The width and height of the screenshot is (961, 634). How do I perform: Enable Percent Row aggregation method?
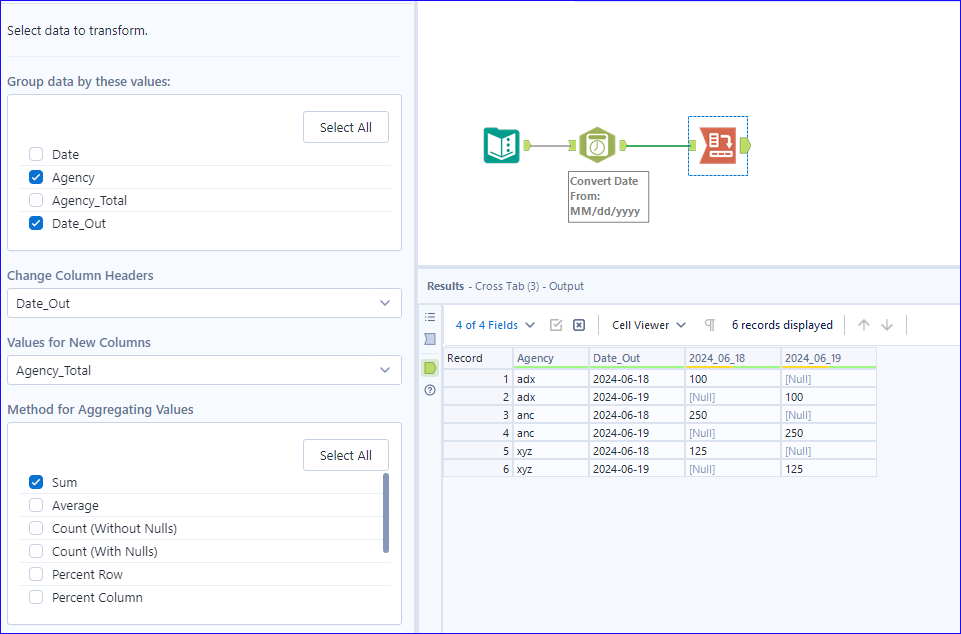coord(36,574)
